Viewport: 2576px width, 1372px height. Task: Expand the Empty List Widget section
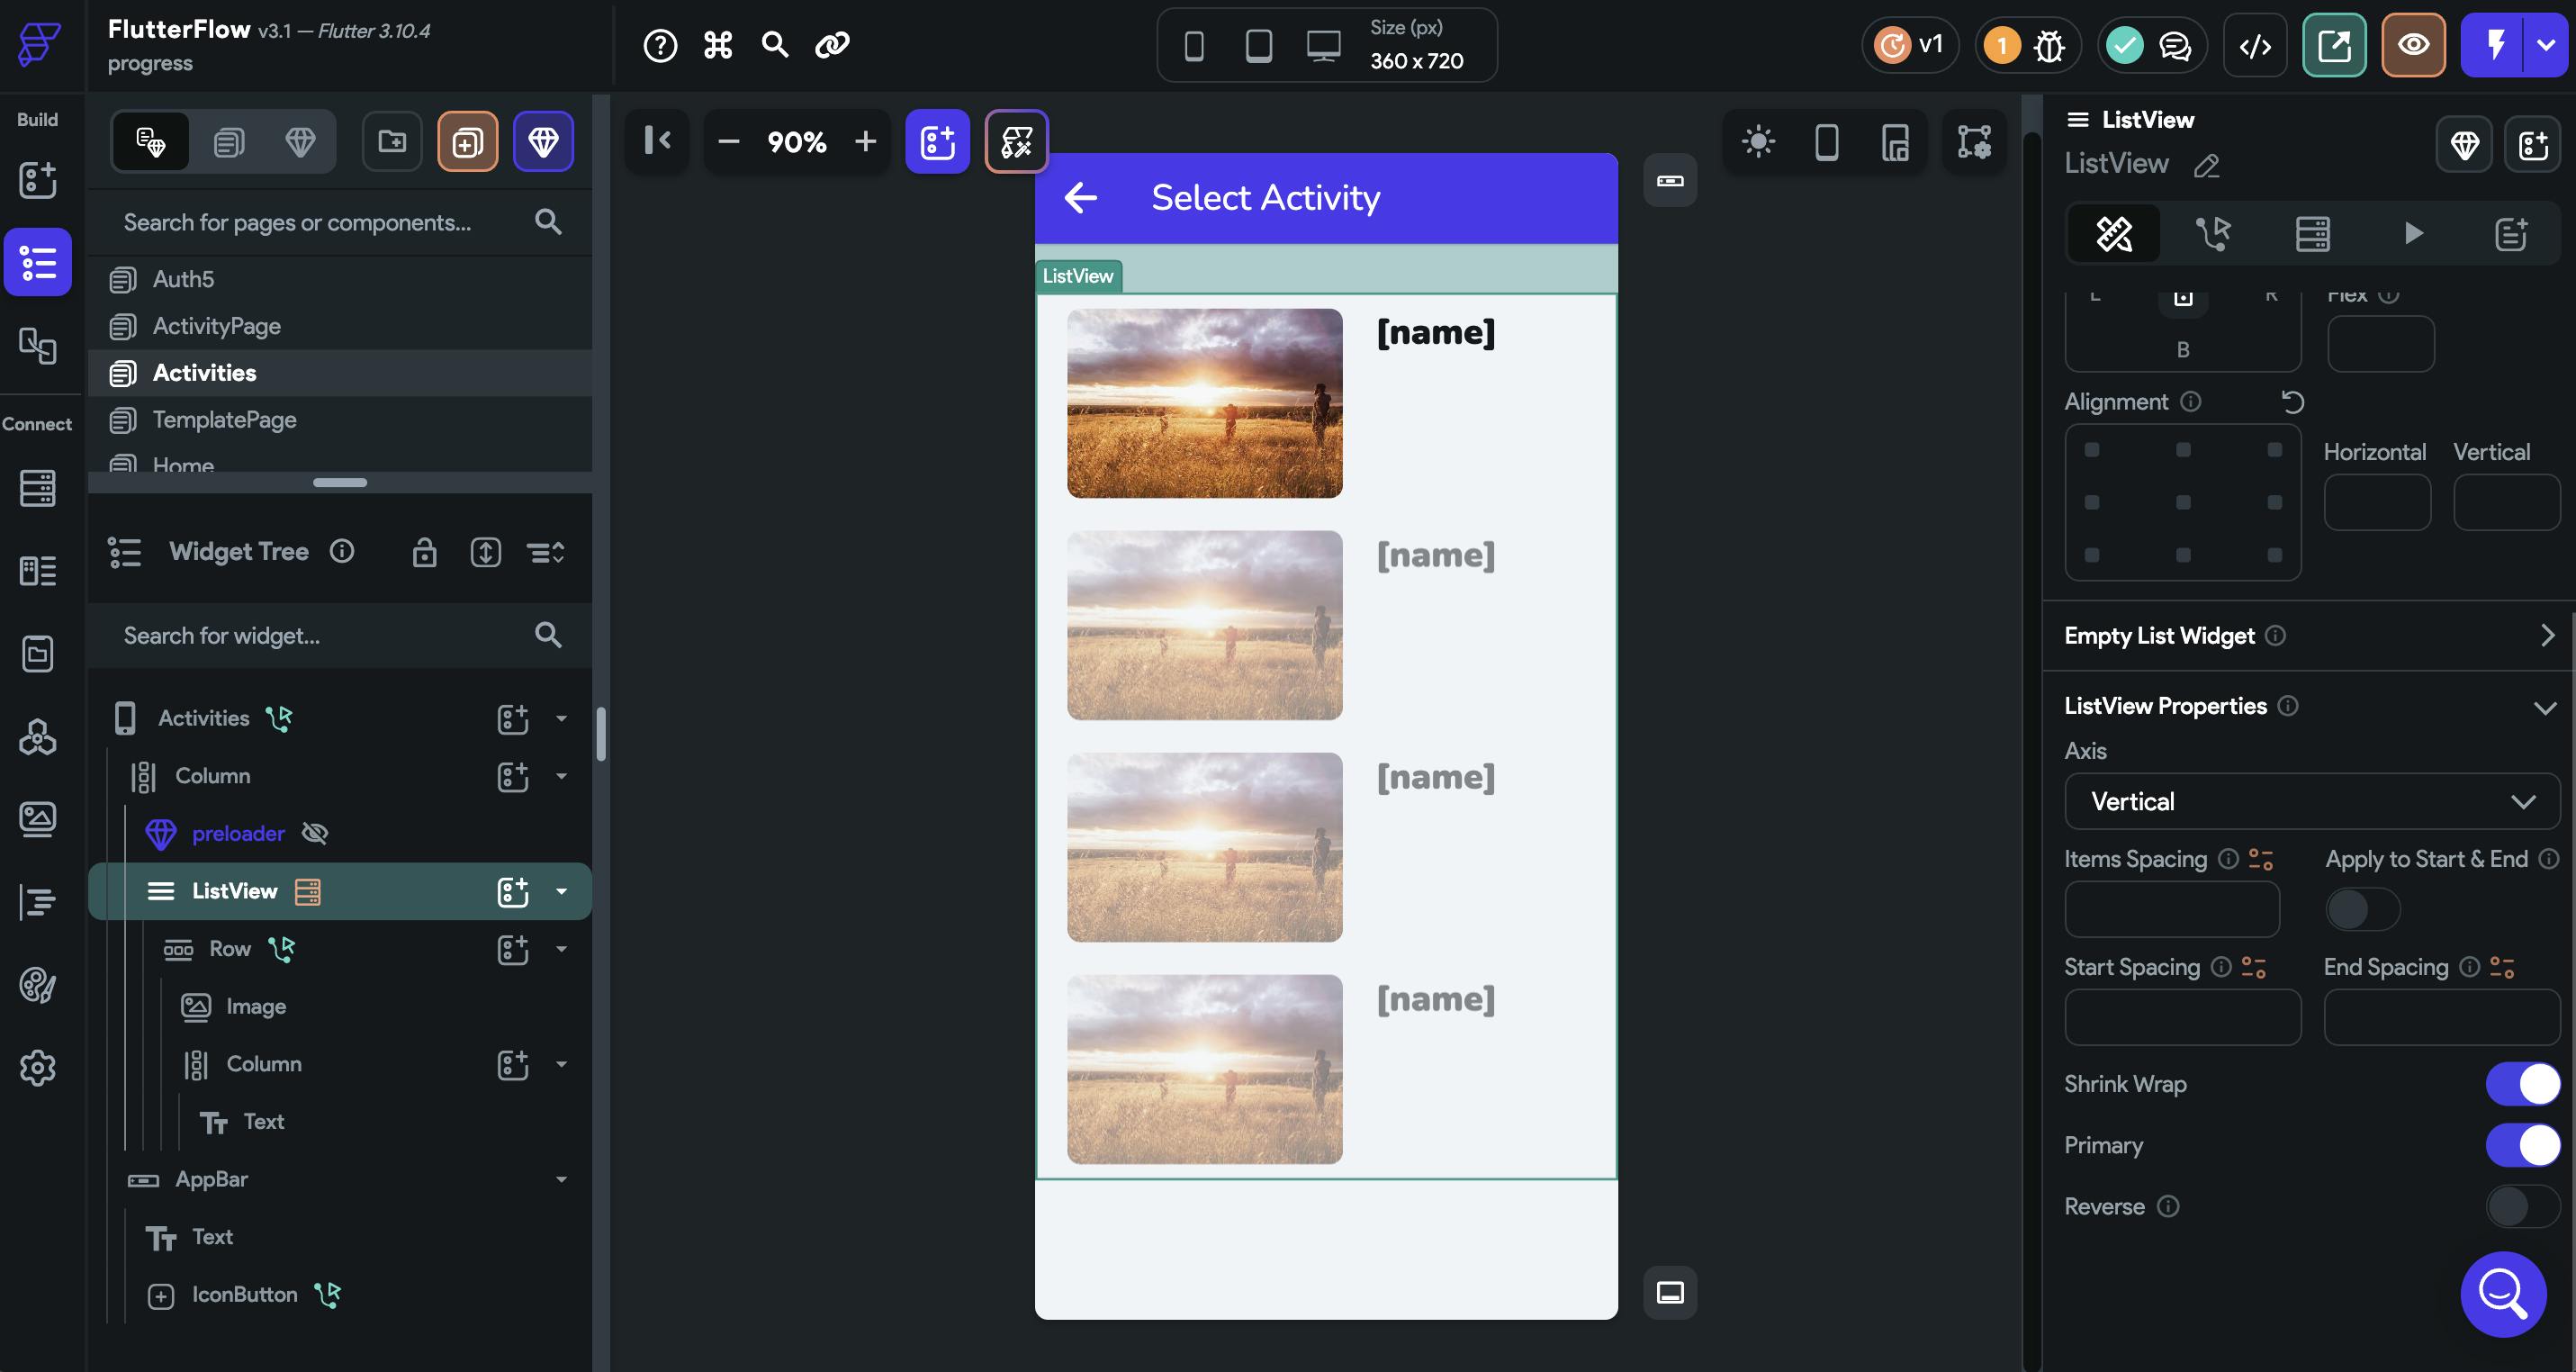point(2546,636)
